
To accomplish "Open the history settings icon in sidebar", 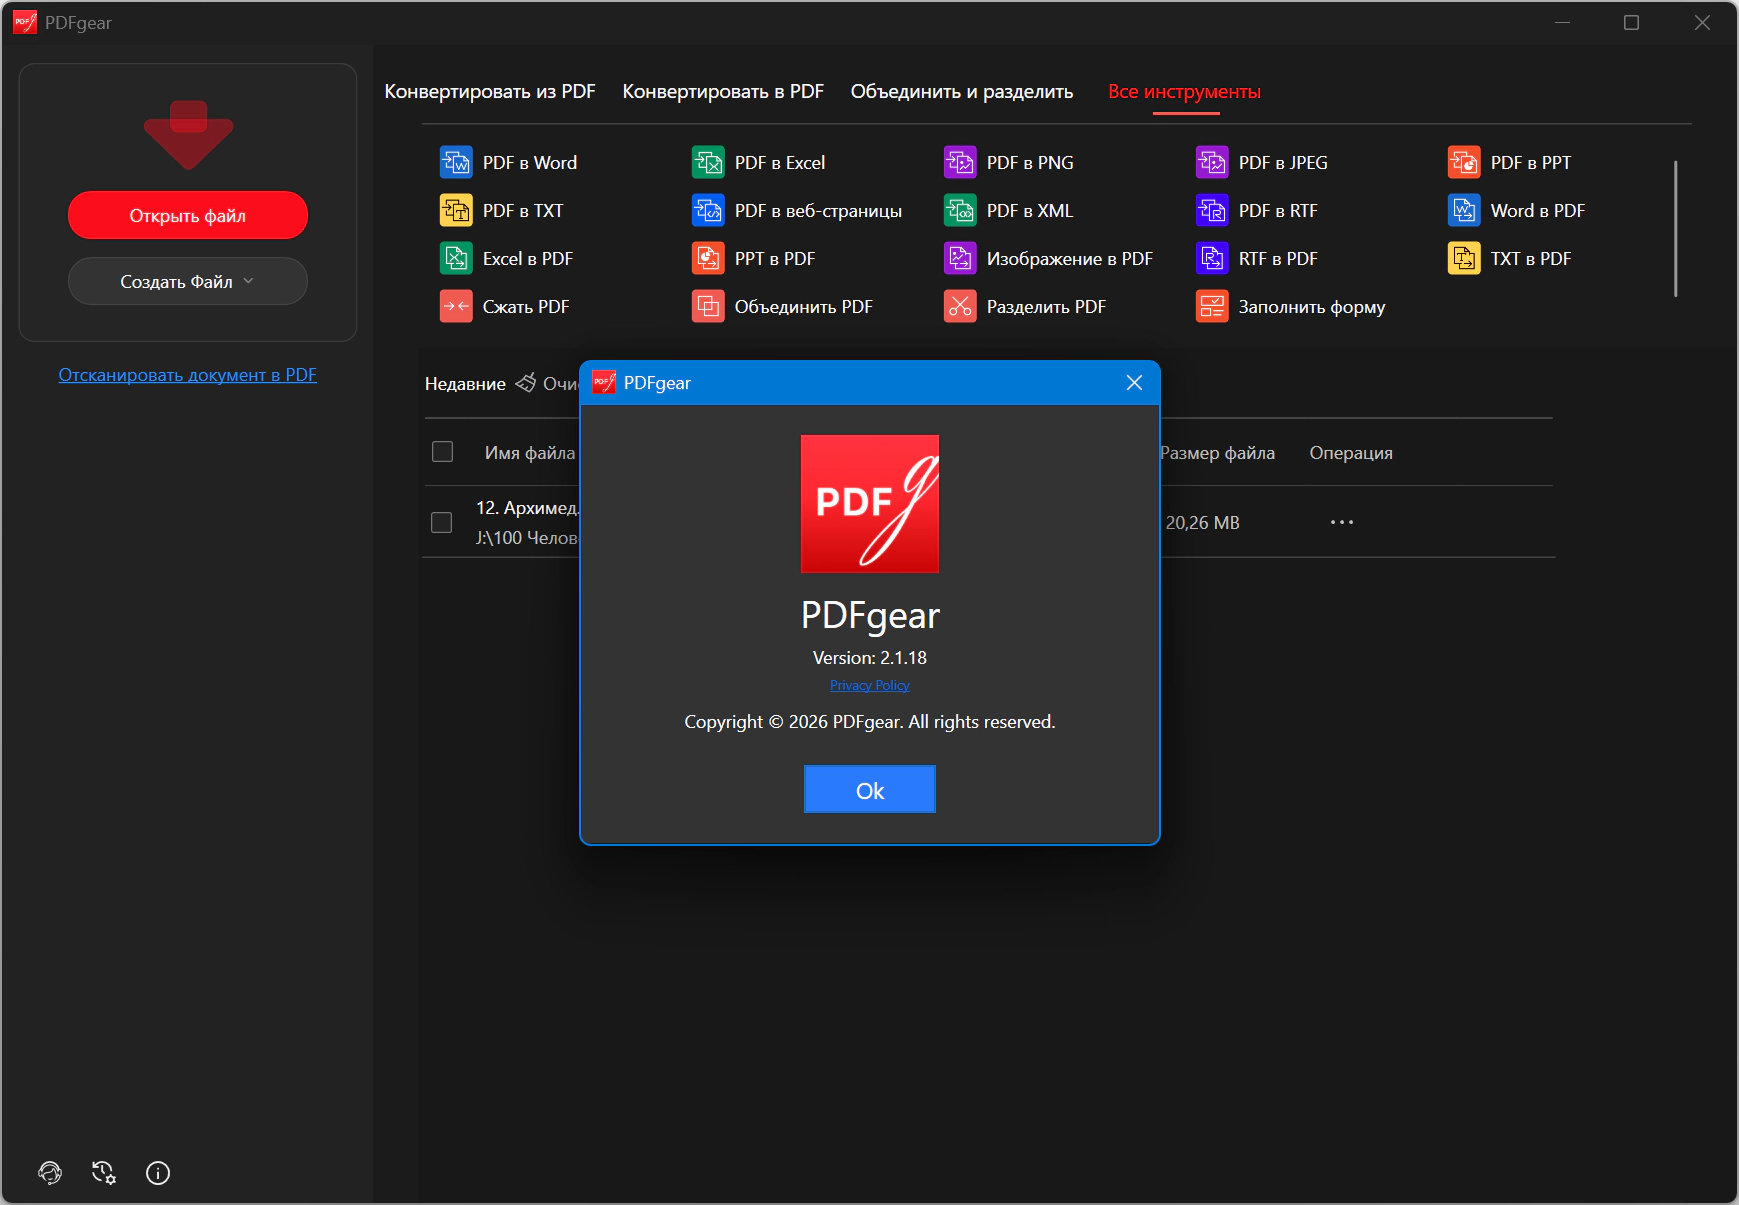I will tap(104, 1173).
